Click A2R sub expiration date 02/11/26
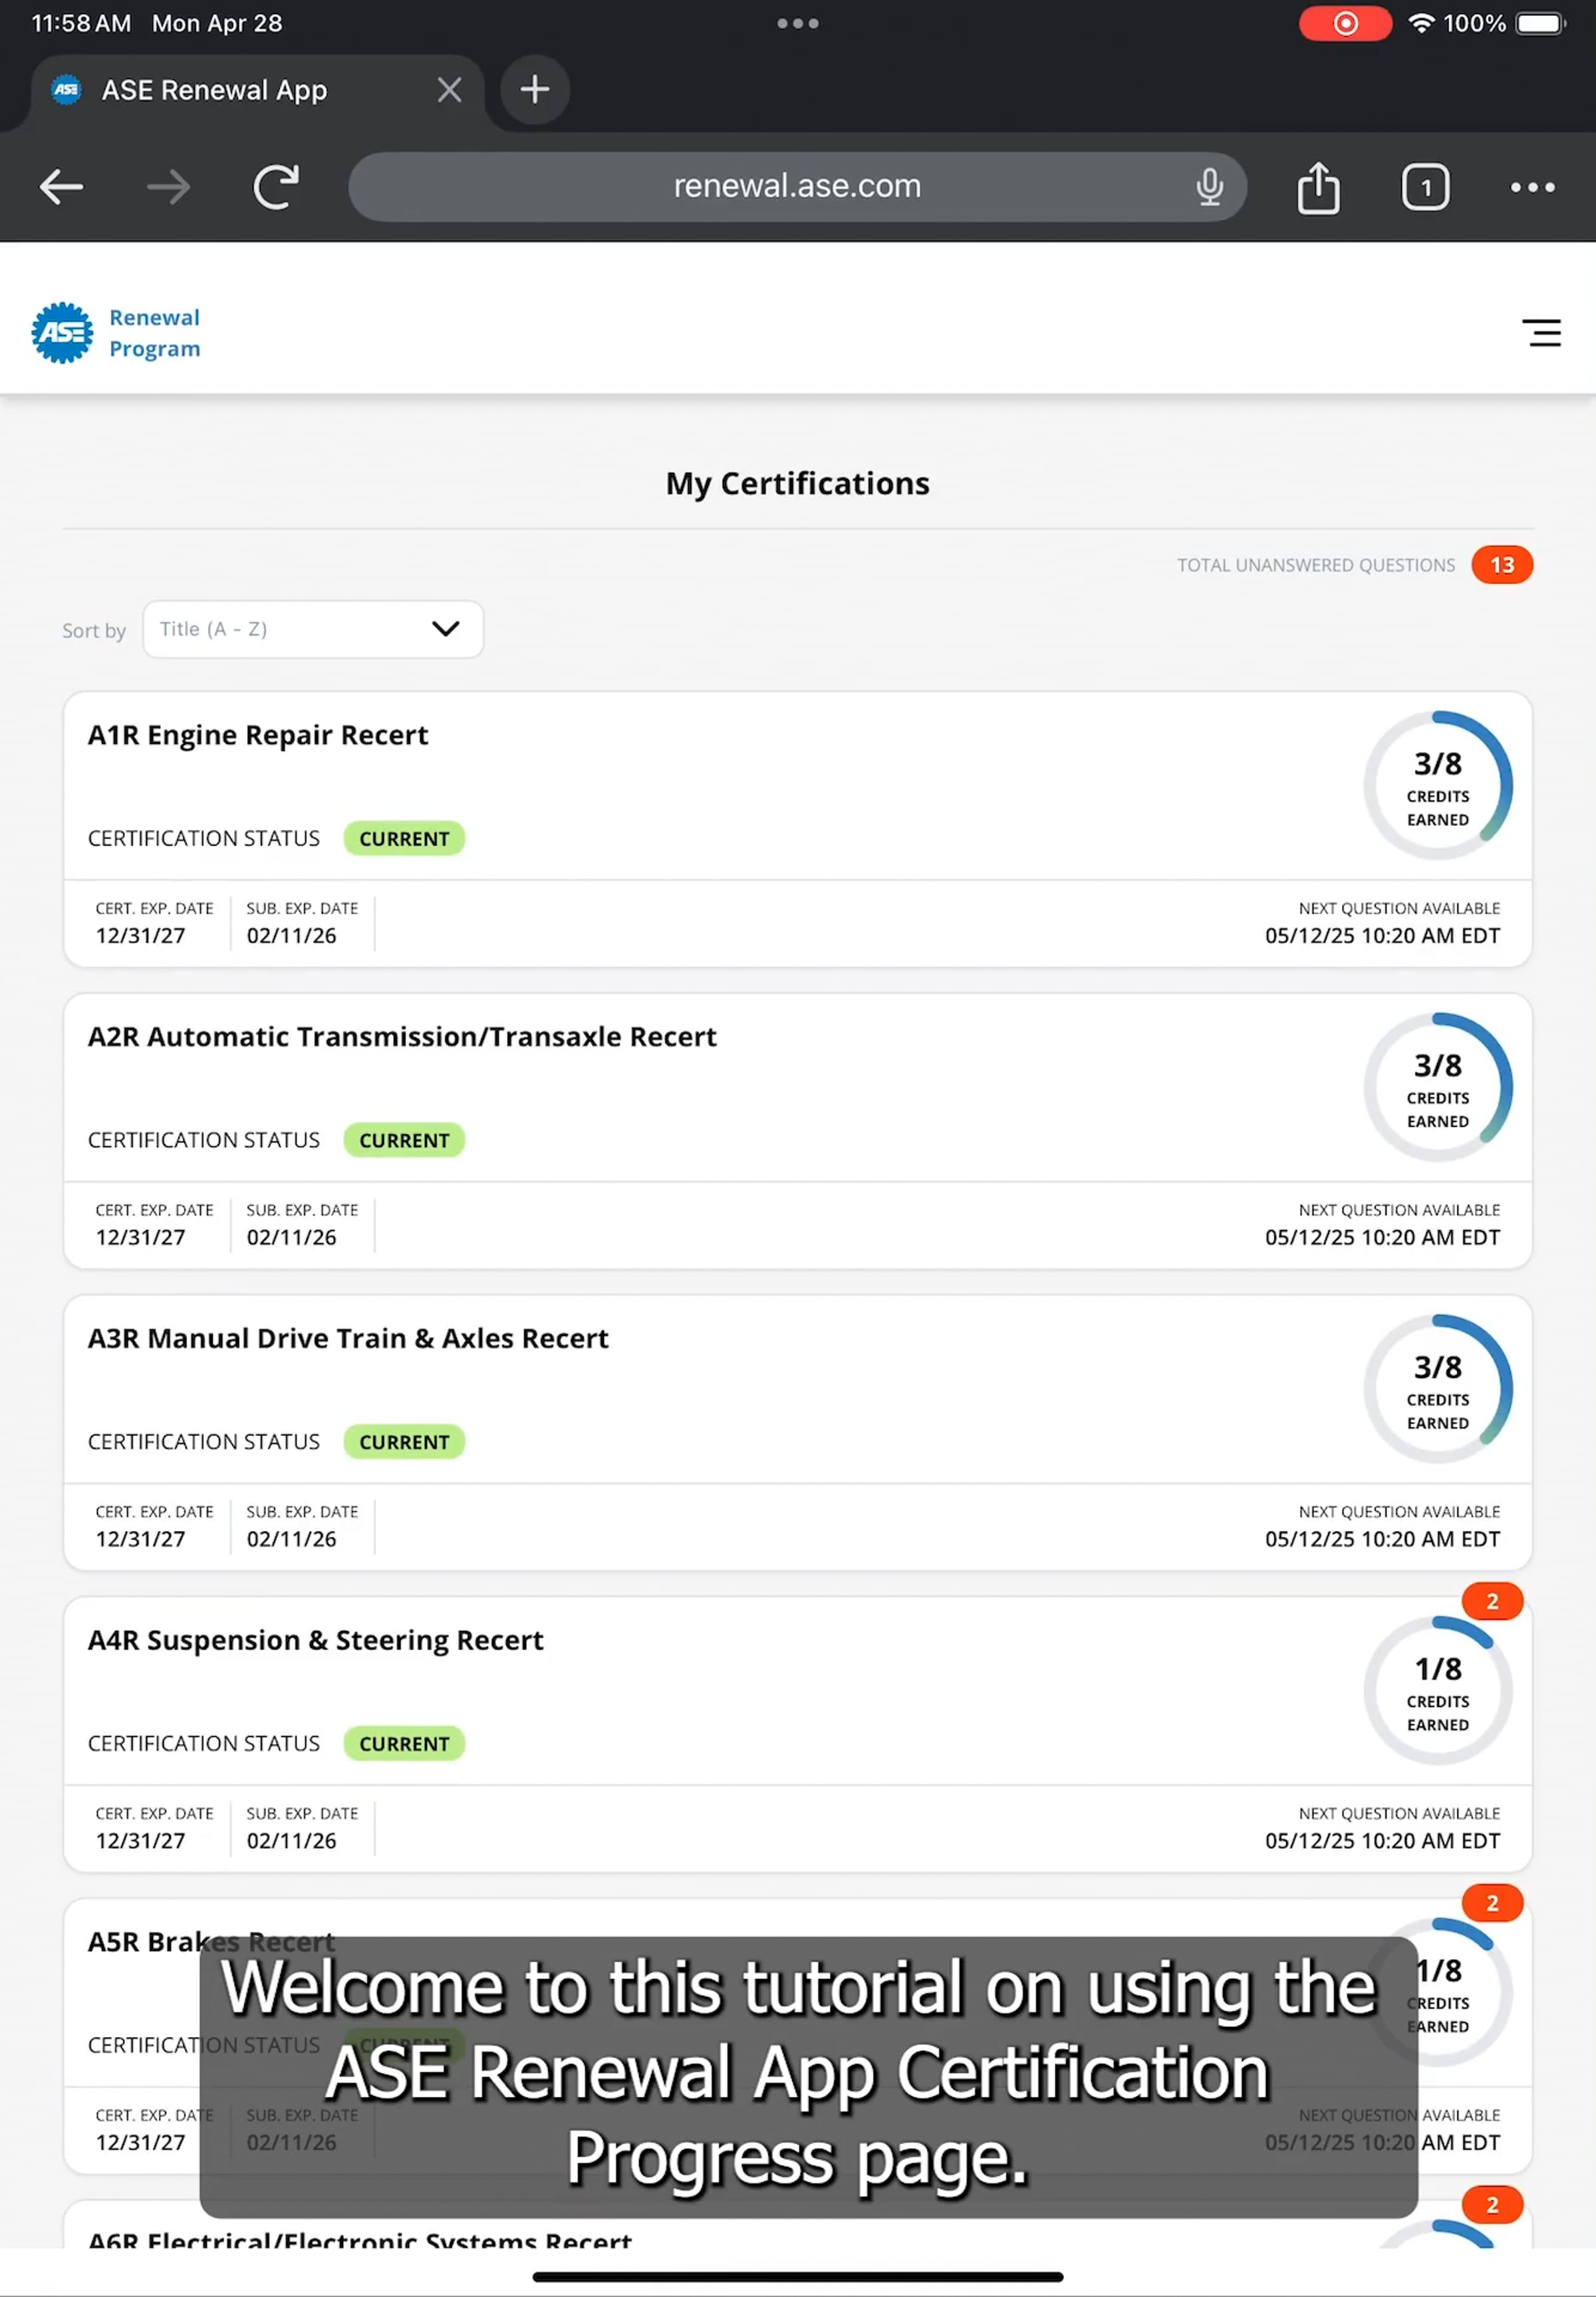Image resolution: width=1596 pixels, height=2297 pixels. 292,1238
